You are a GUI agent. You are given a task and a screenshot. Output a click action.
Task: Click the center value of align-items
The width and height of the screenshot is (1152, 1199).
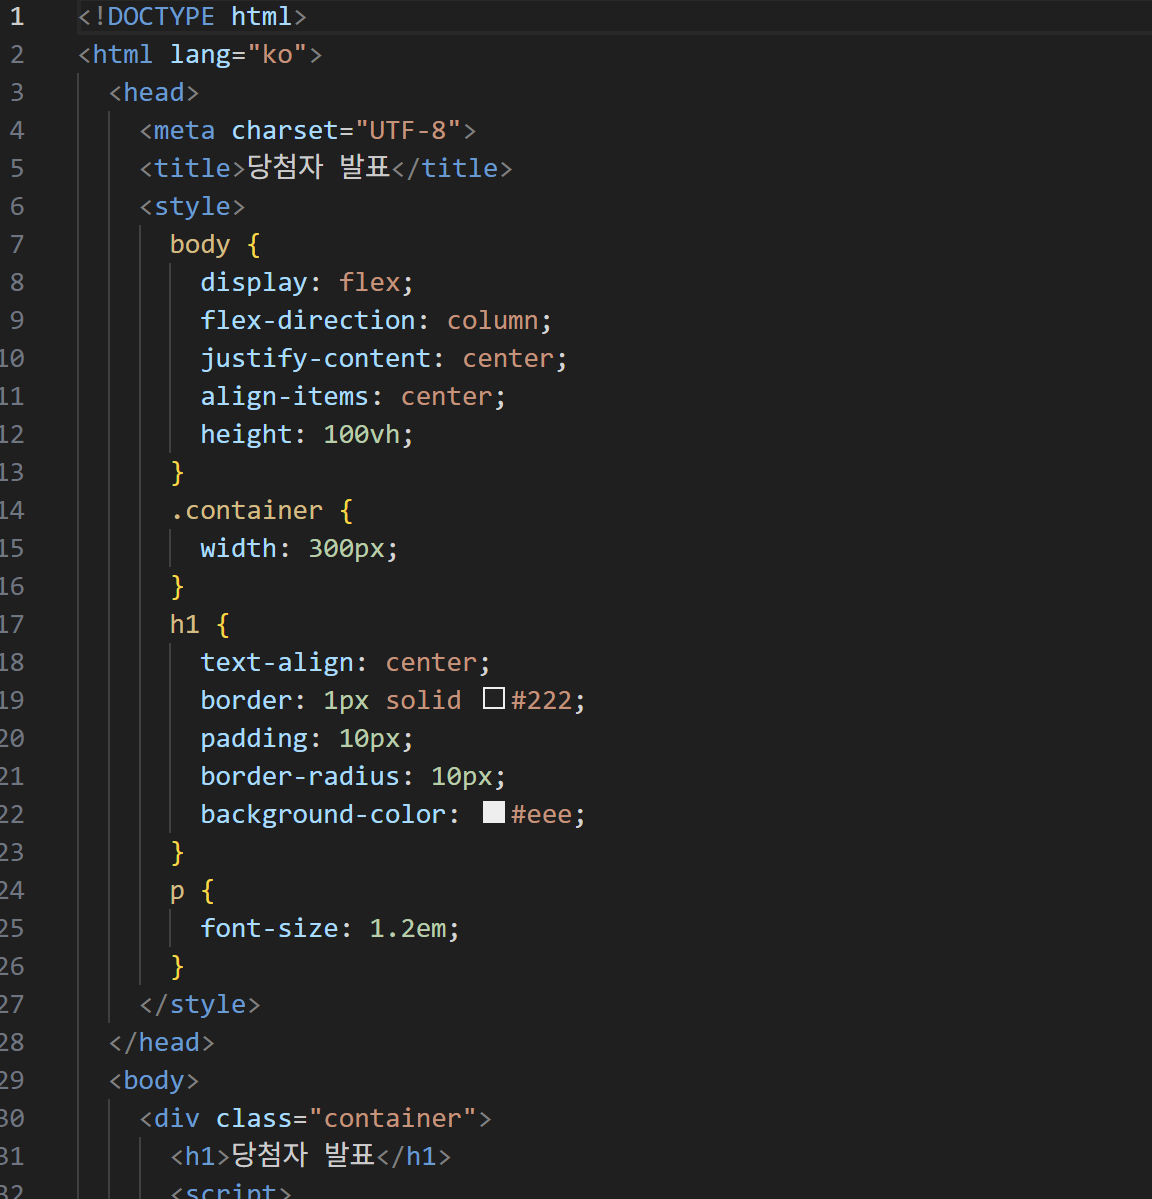point(447,396)
